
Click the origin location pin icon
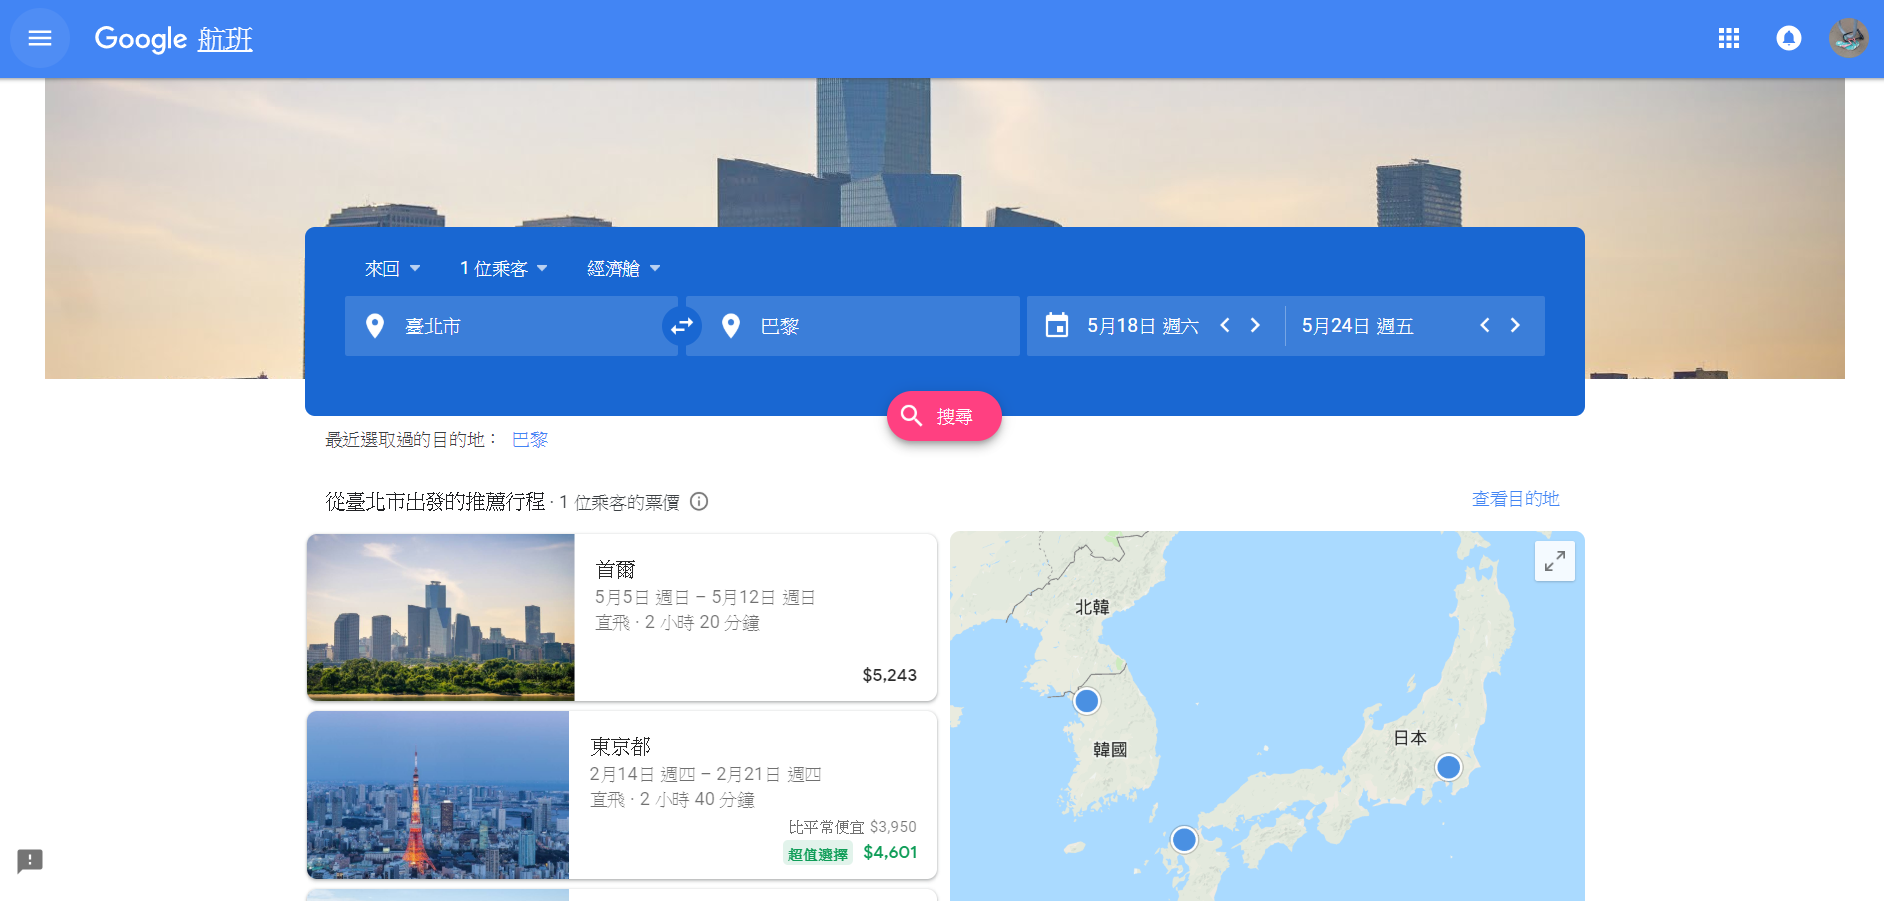pos(375,325)
